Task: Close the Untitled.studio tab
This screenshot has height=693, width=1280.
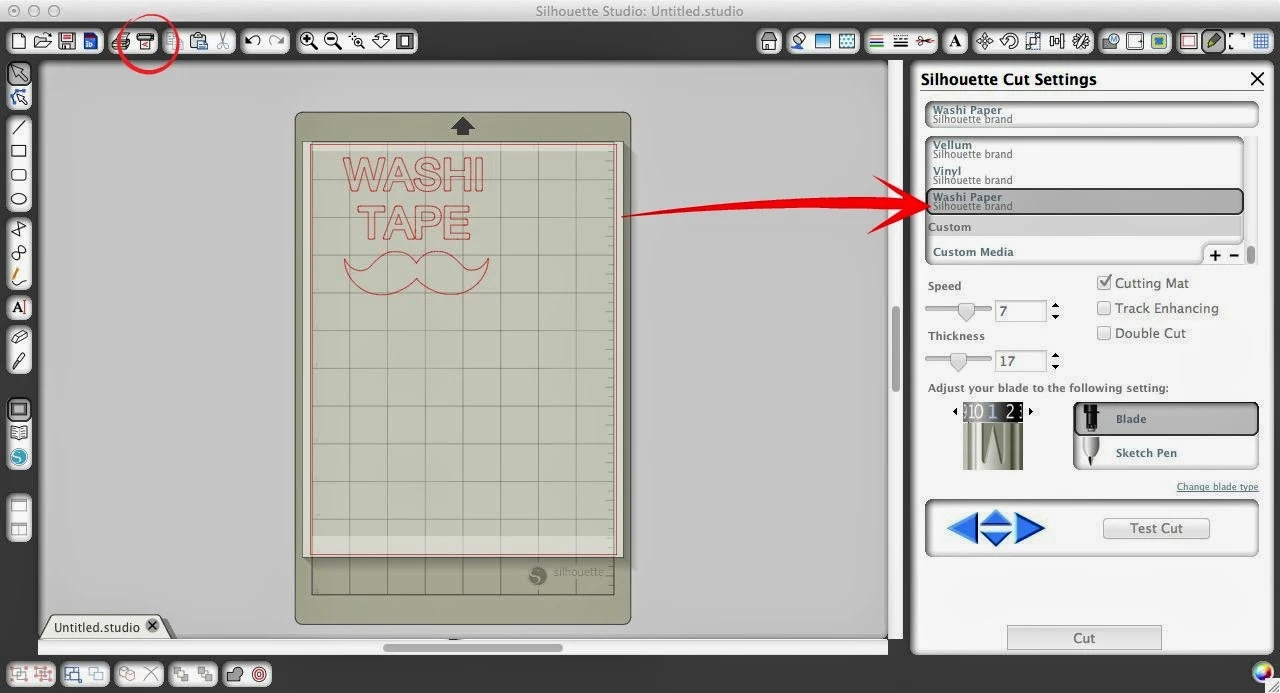Action: click(153, 626)
